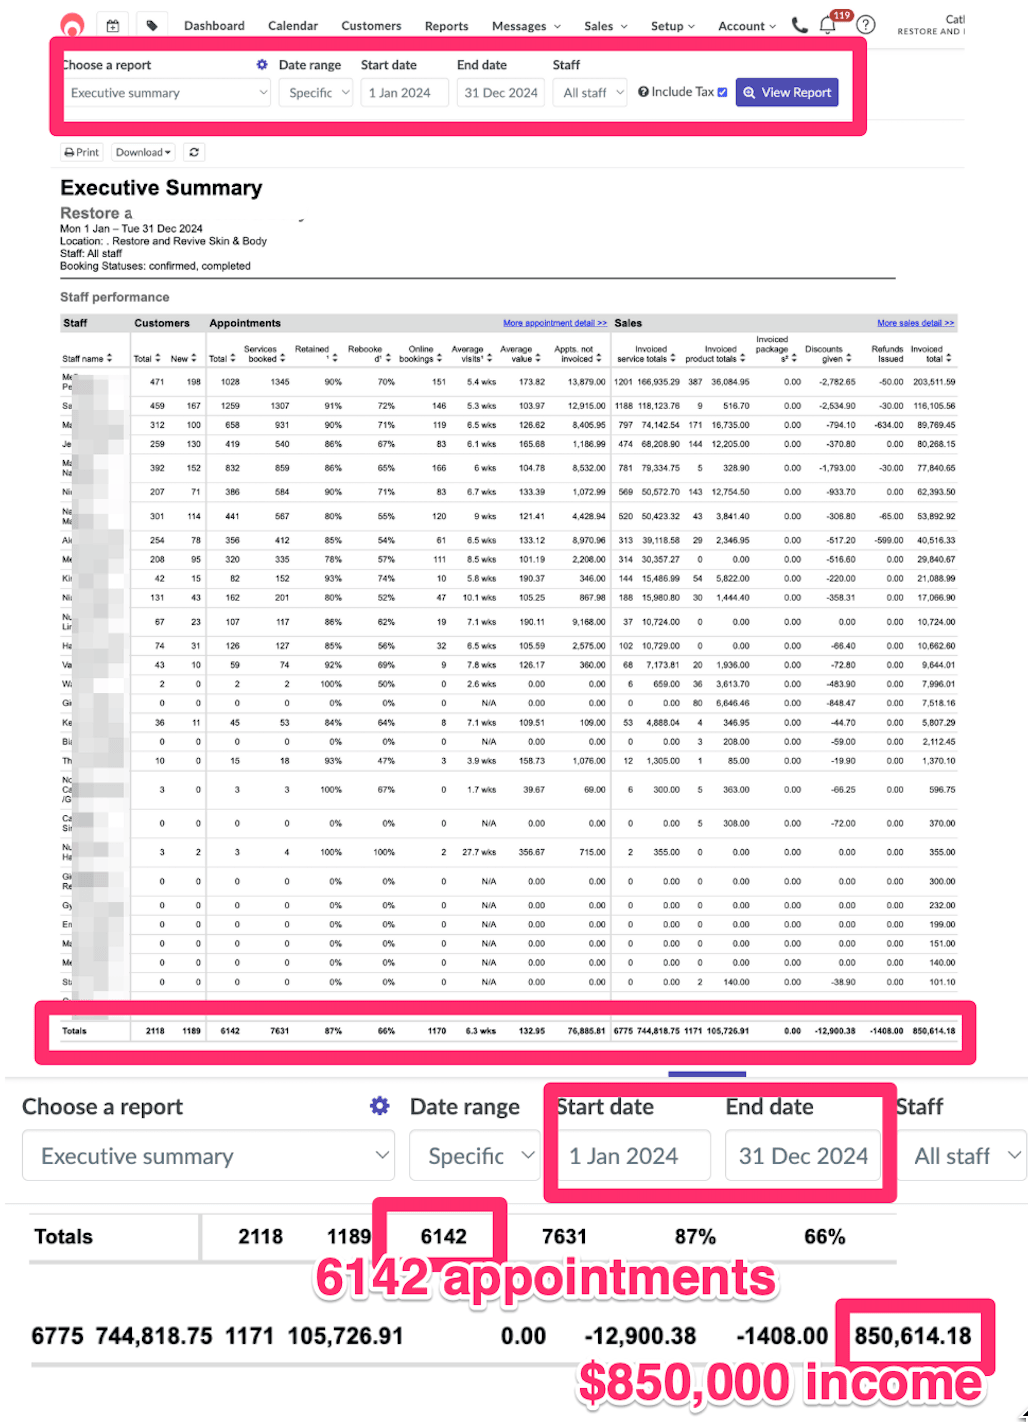Click the View Report button

[787, 92]
